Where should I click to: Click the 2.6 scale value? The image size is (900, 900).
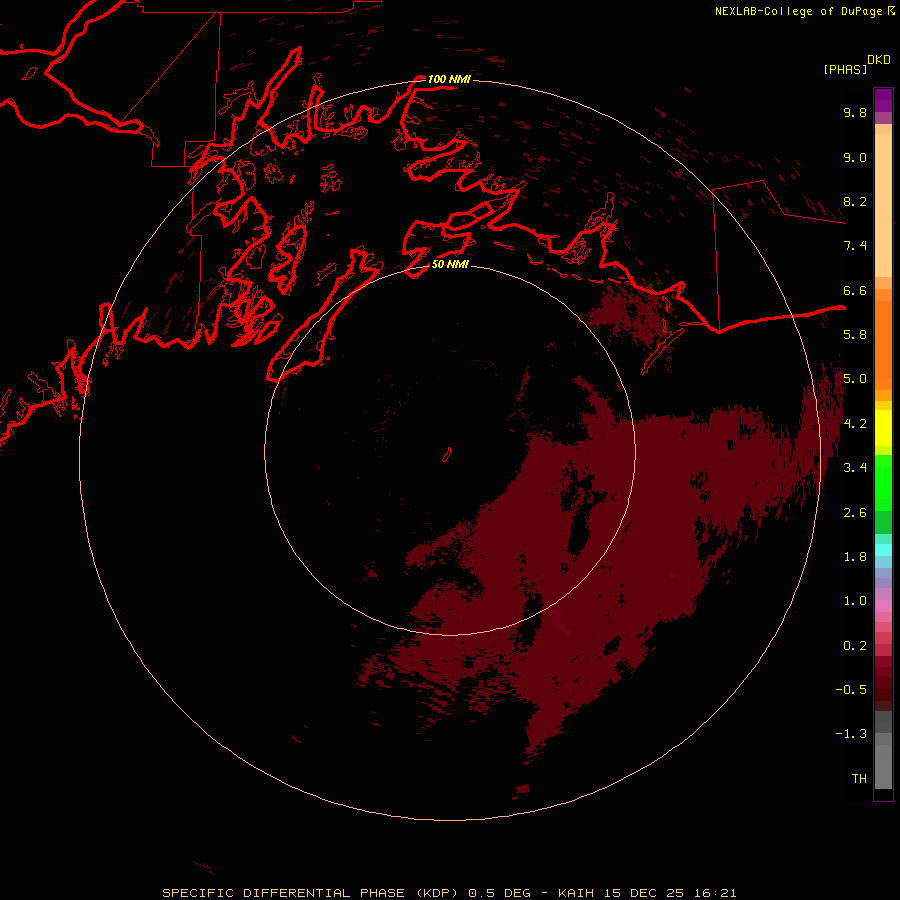click(x=855, y=513)
